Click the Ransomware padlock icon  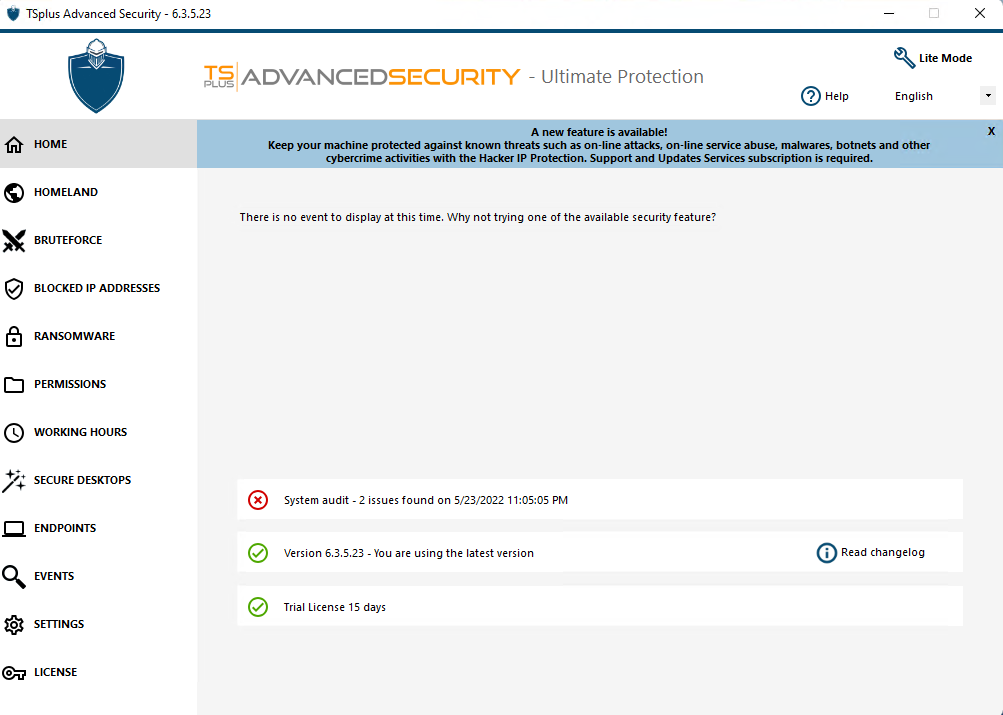[13, 336]
